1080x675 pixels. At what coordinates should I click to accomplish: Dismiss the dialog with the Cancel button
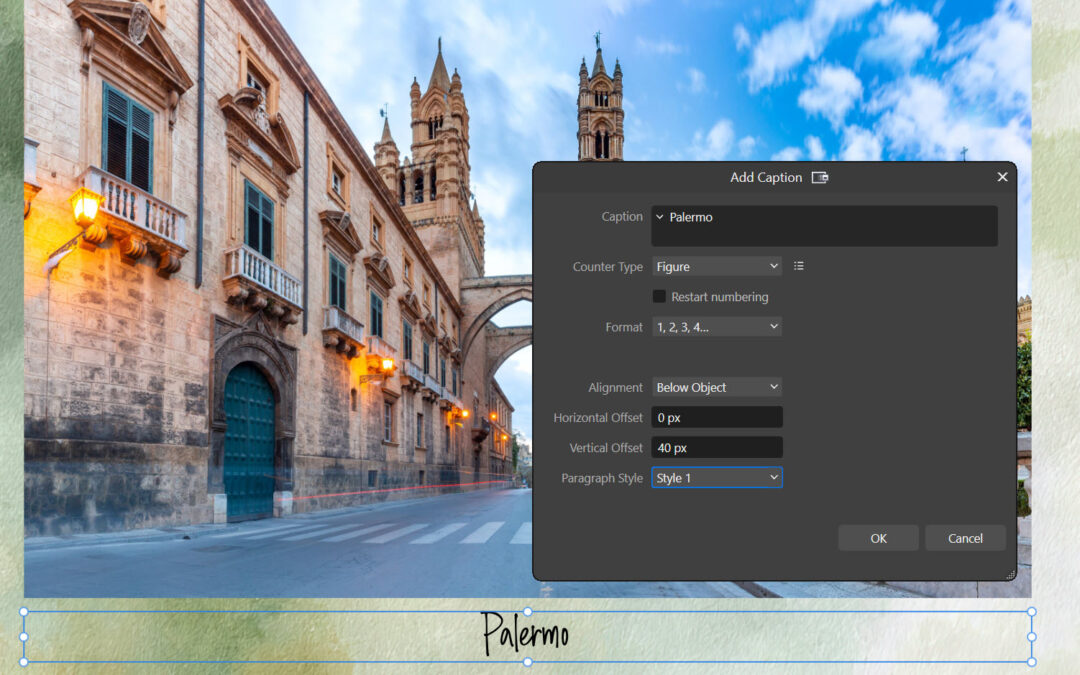tap(965, 537)
